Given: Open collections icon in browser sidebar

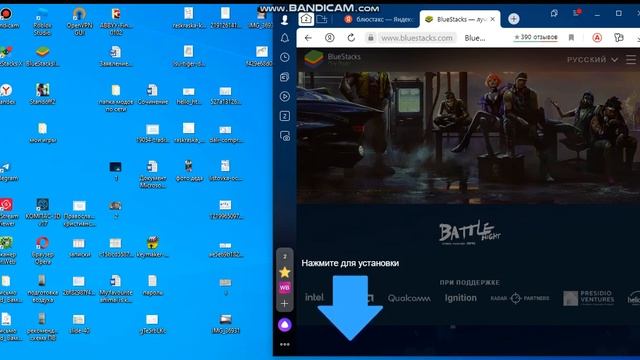Looking at the screenshot, I should tap(284, 77).
